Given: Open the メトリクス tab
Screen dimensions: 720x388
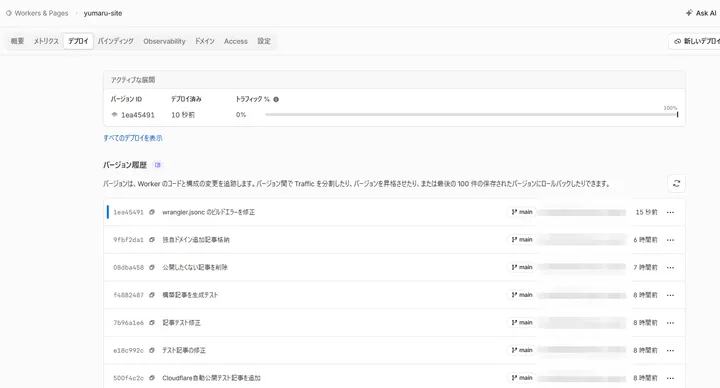Looking at the screenshot, I should click(46, 41).
